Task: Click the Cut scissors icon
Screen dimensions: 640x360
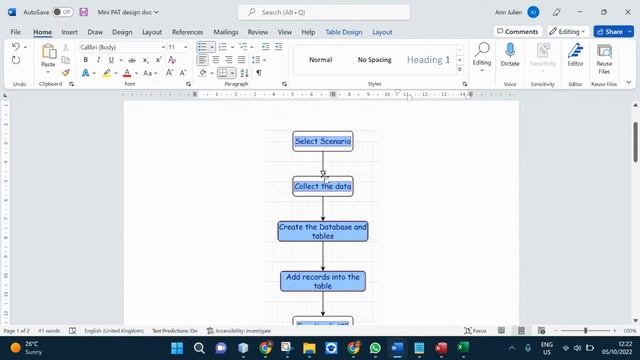Action: pyautogui.click(x=65, y=48)
